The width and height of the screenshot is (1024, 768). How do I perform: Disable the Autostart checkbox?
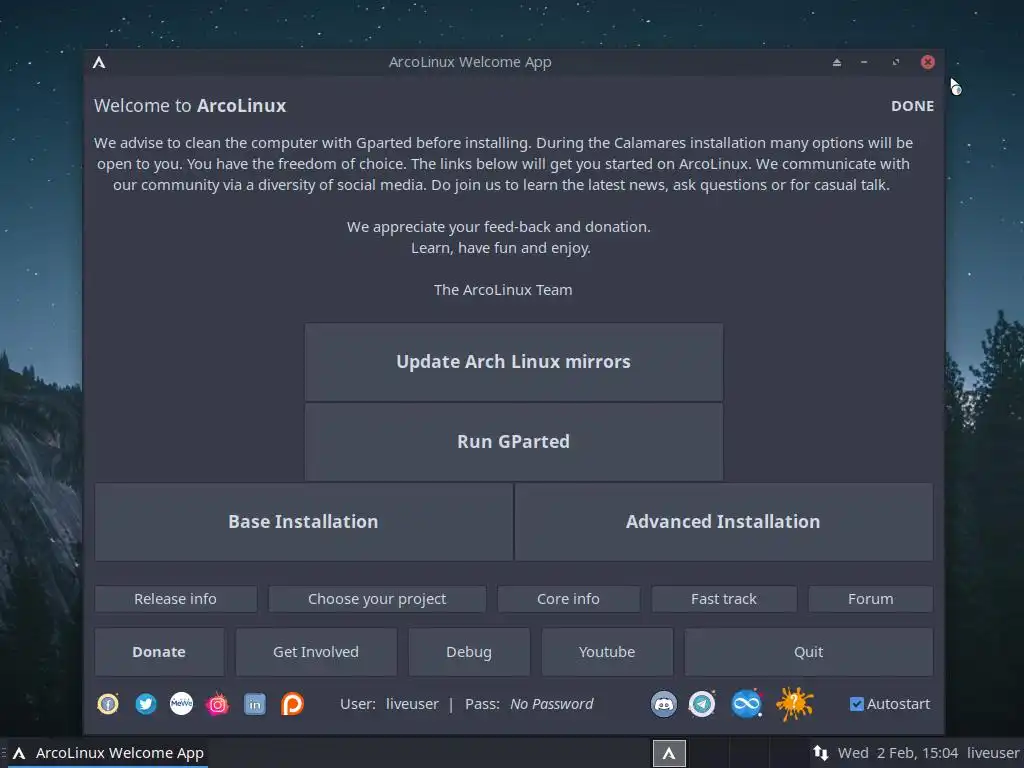857,704
